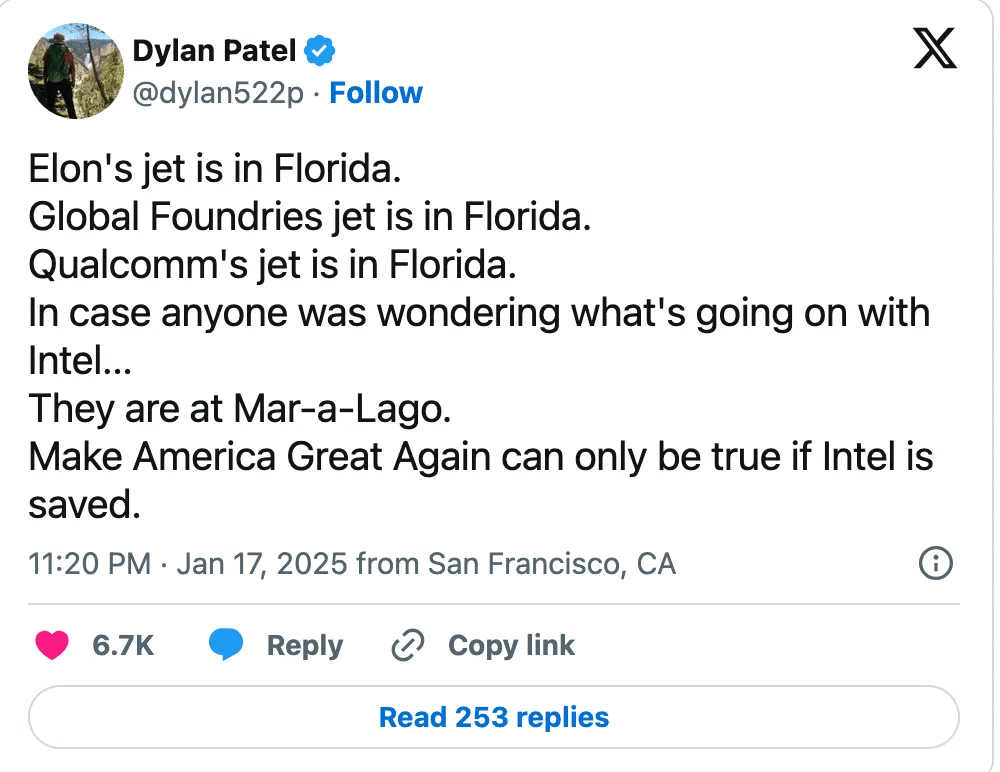Viewport: 1000px width, 772px height.
Task: Click the Copy link text label
Action: point(511,646)
